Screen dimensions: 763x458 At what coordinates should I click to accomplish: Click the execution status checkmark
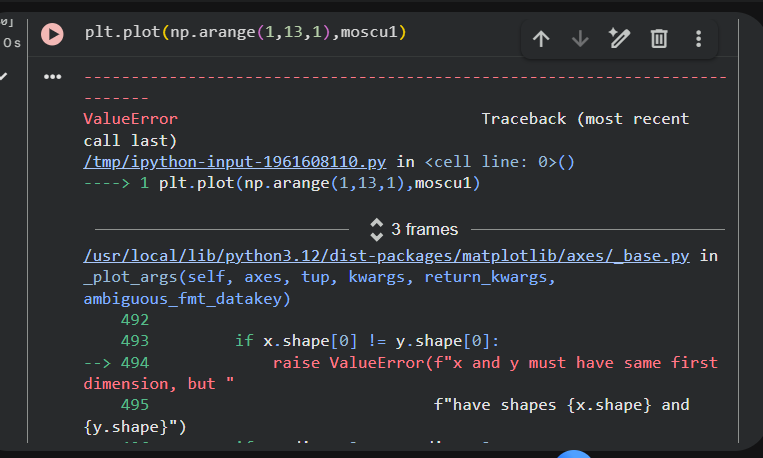(x=4, y=75)
